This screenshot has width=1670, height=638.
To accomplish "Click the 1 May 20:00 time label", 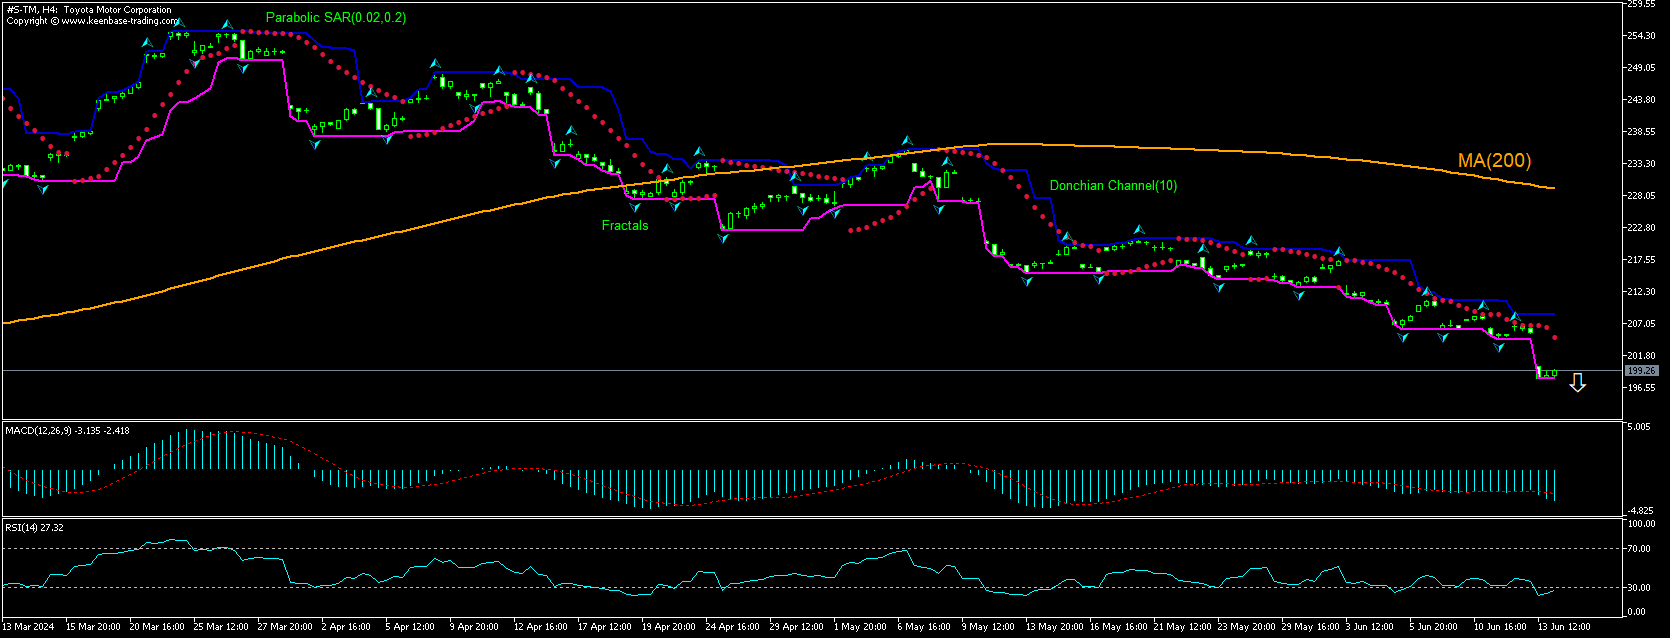I will (x=859, y=627).
